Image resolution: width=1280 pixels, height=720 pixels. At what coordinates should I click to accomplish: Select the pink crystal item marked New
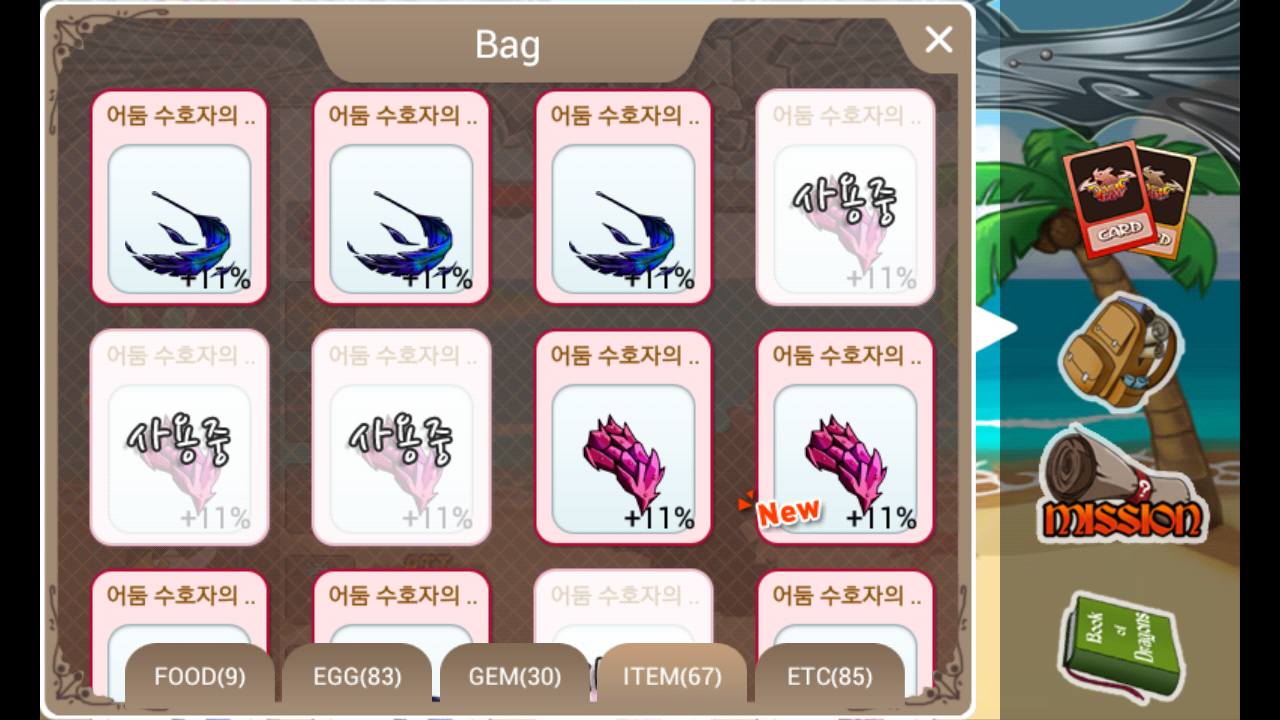pos(846,438)
